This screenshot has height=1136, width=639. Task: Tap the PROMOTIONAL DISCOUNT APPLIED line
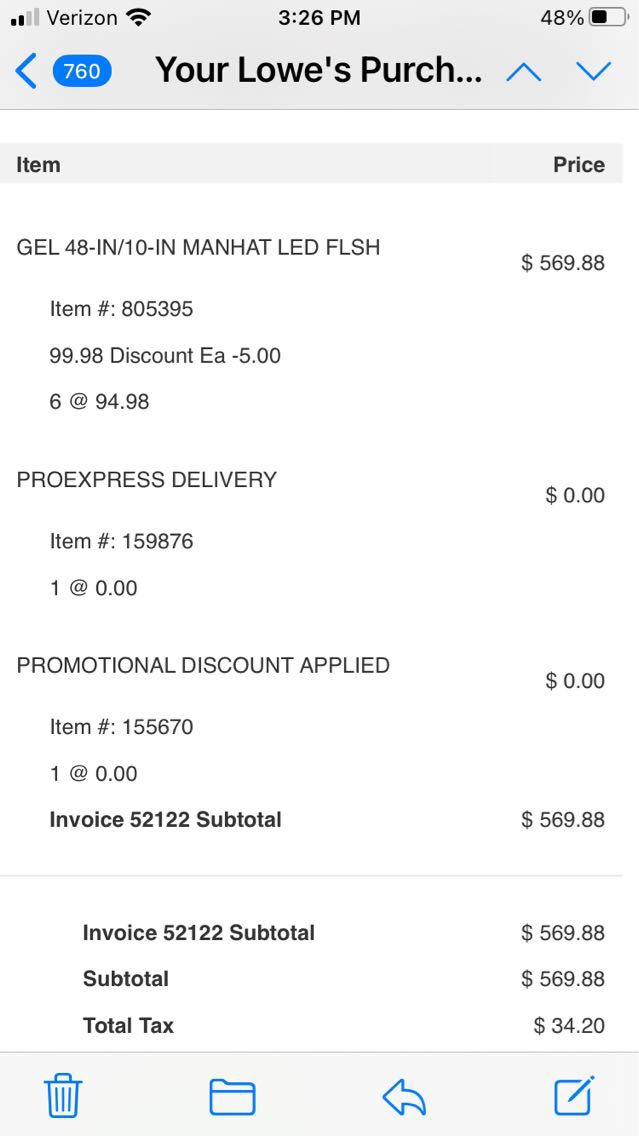point(203,665)
